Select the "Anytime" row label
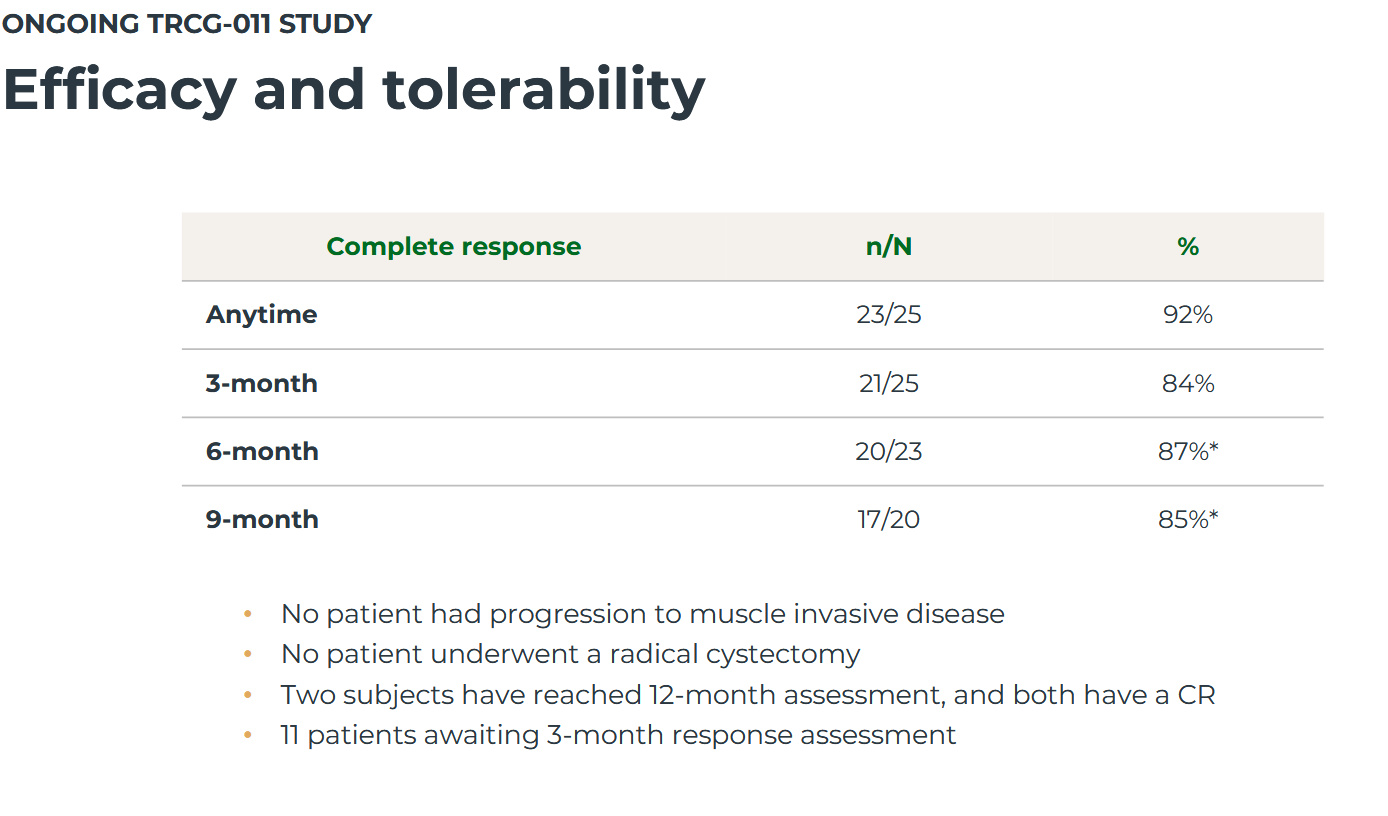This screenshot has width=1388, height=816. coord(261,315)
